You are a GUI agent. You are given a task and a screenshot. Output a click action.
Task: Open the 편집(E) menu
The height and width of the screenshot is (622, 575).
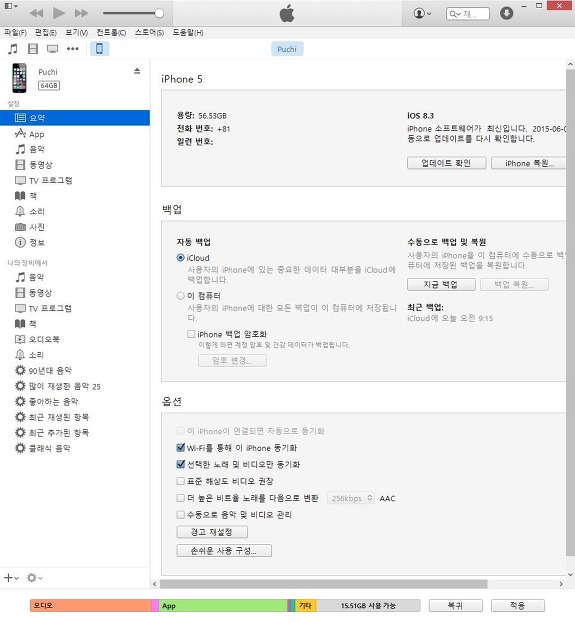click(46, 33)
